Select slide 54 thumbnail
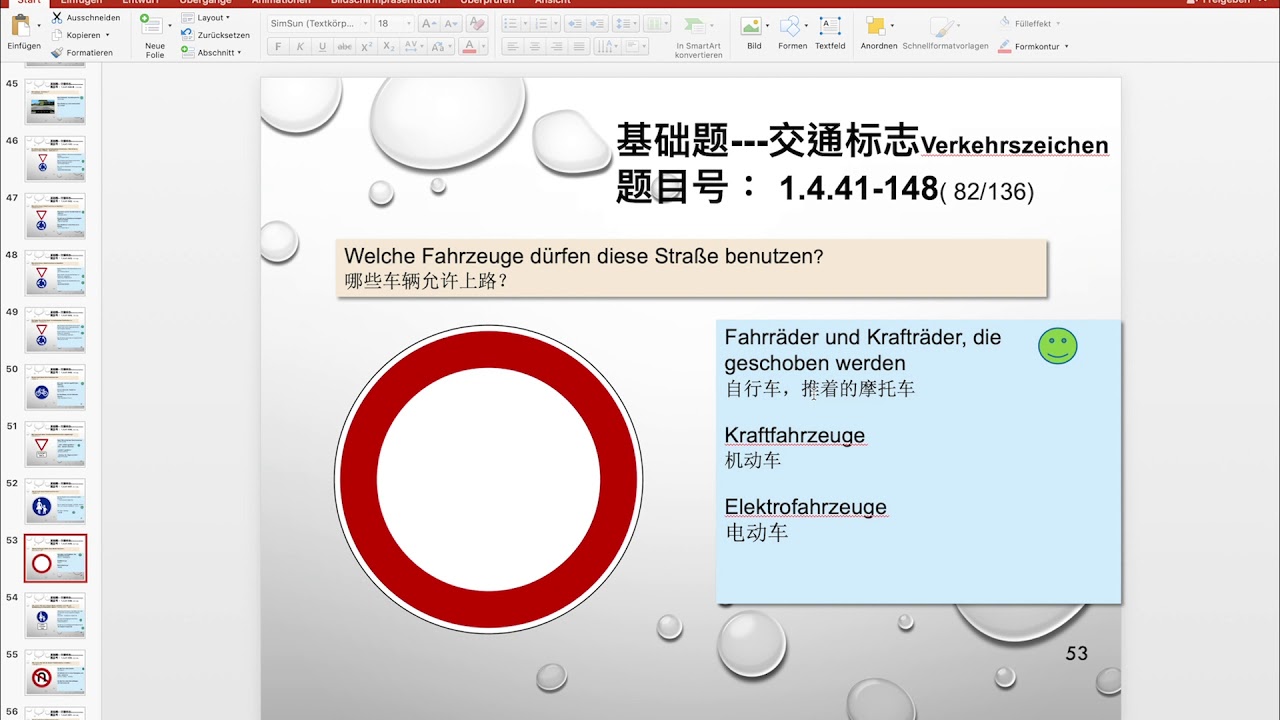Image resolution: width=1280 pixels, height=720 pixels. pos(56,615)
